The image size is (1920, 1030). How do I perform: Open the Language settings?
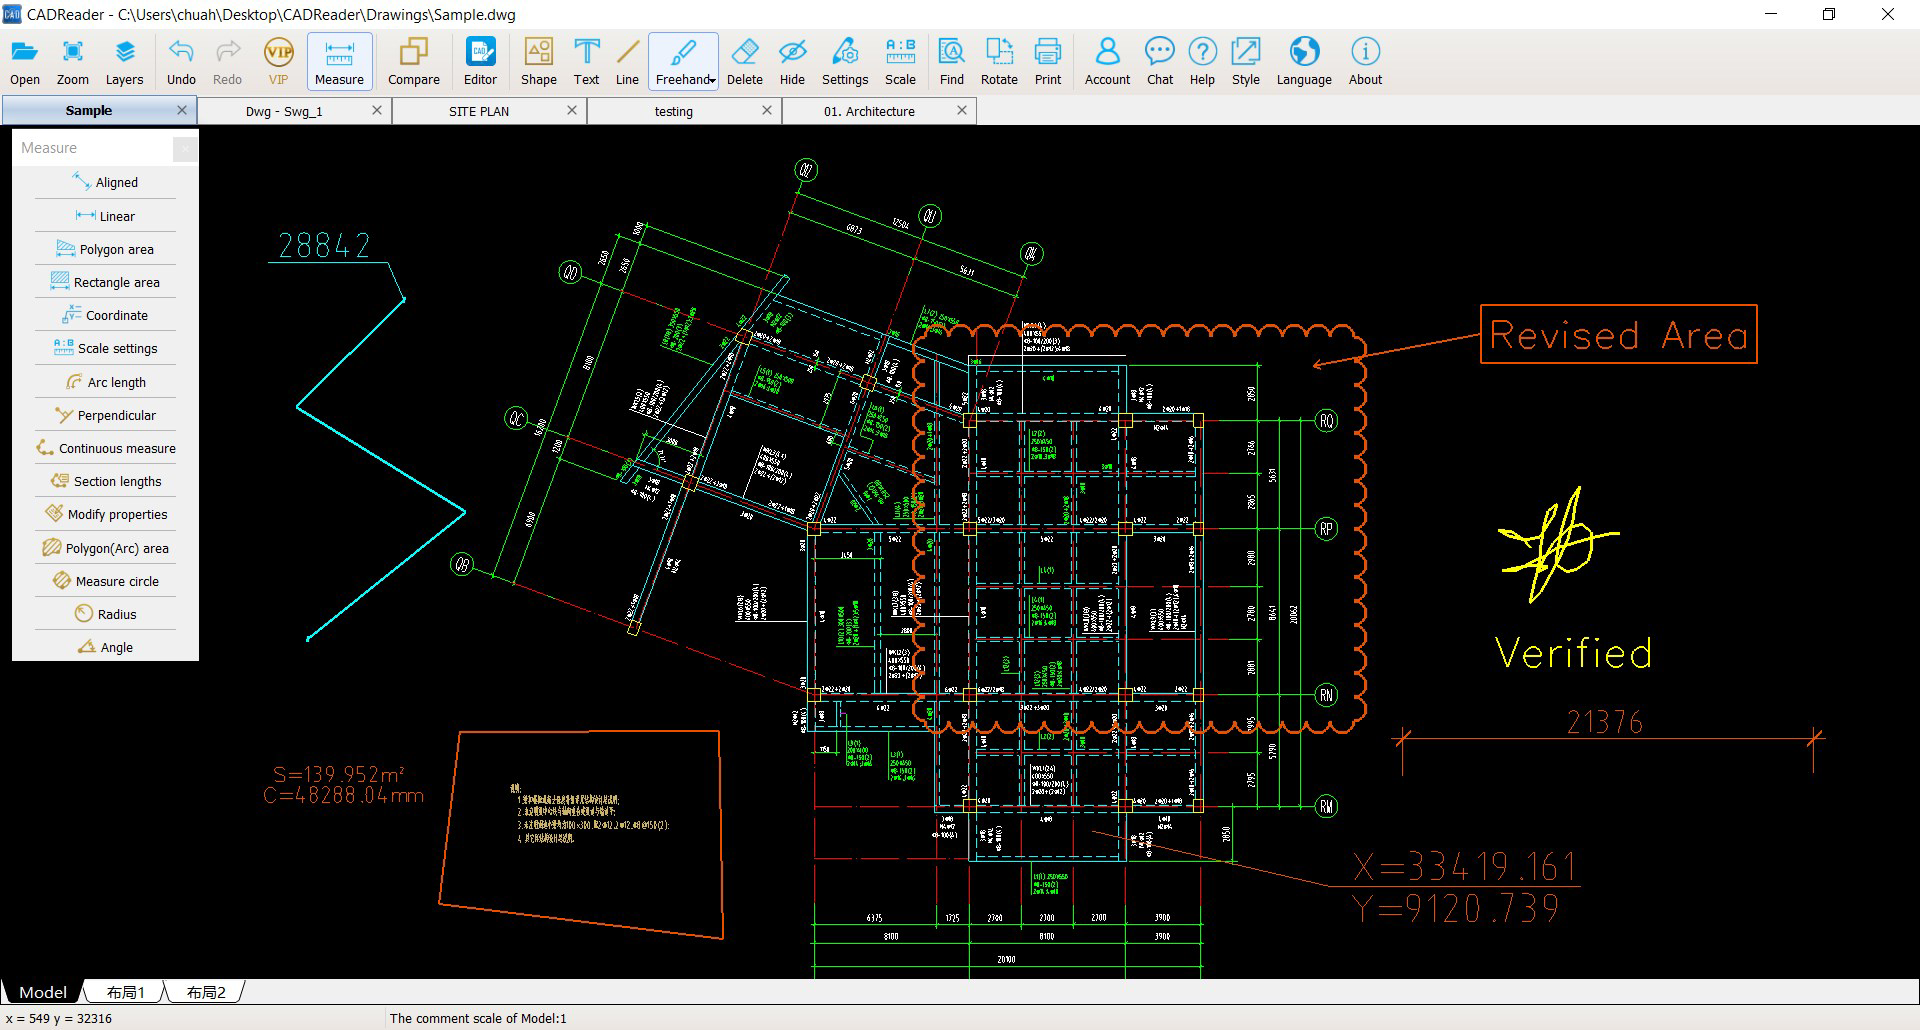(x=1302, y=60)
